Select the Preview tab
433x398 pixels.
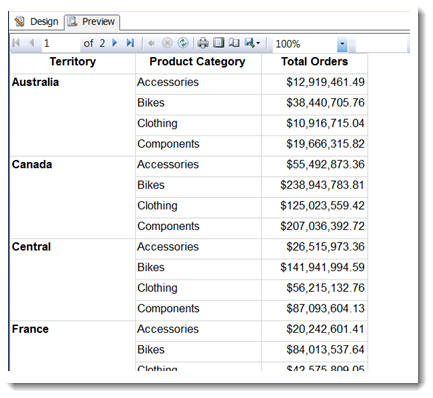92,22
